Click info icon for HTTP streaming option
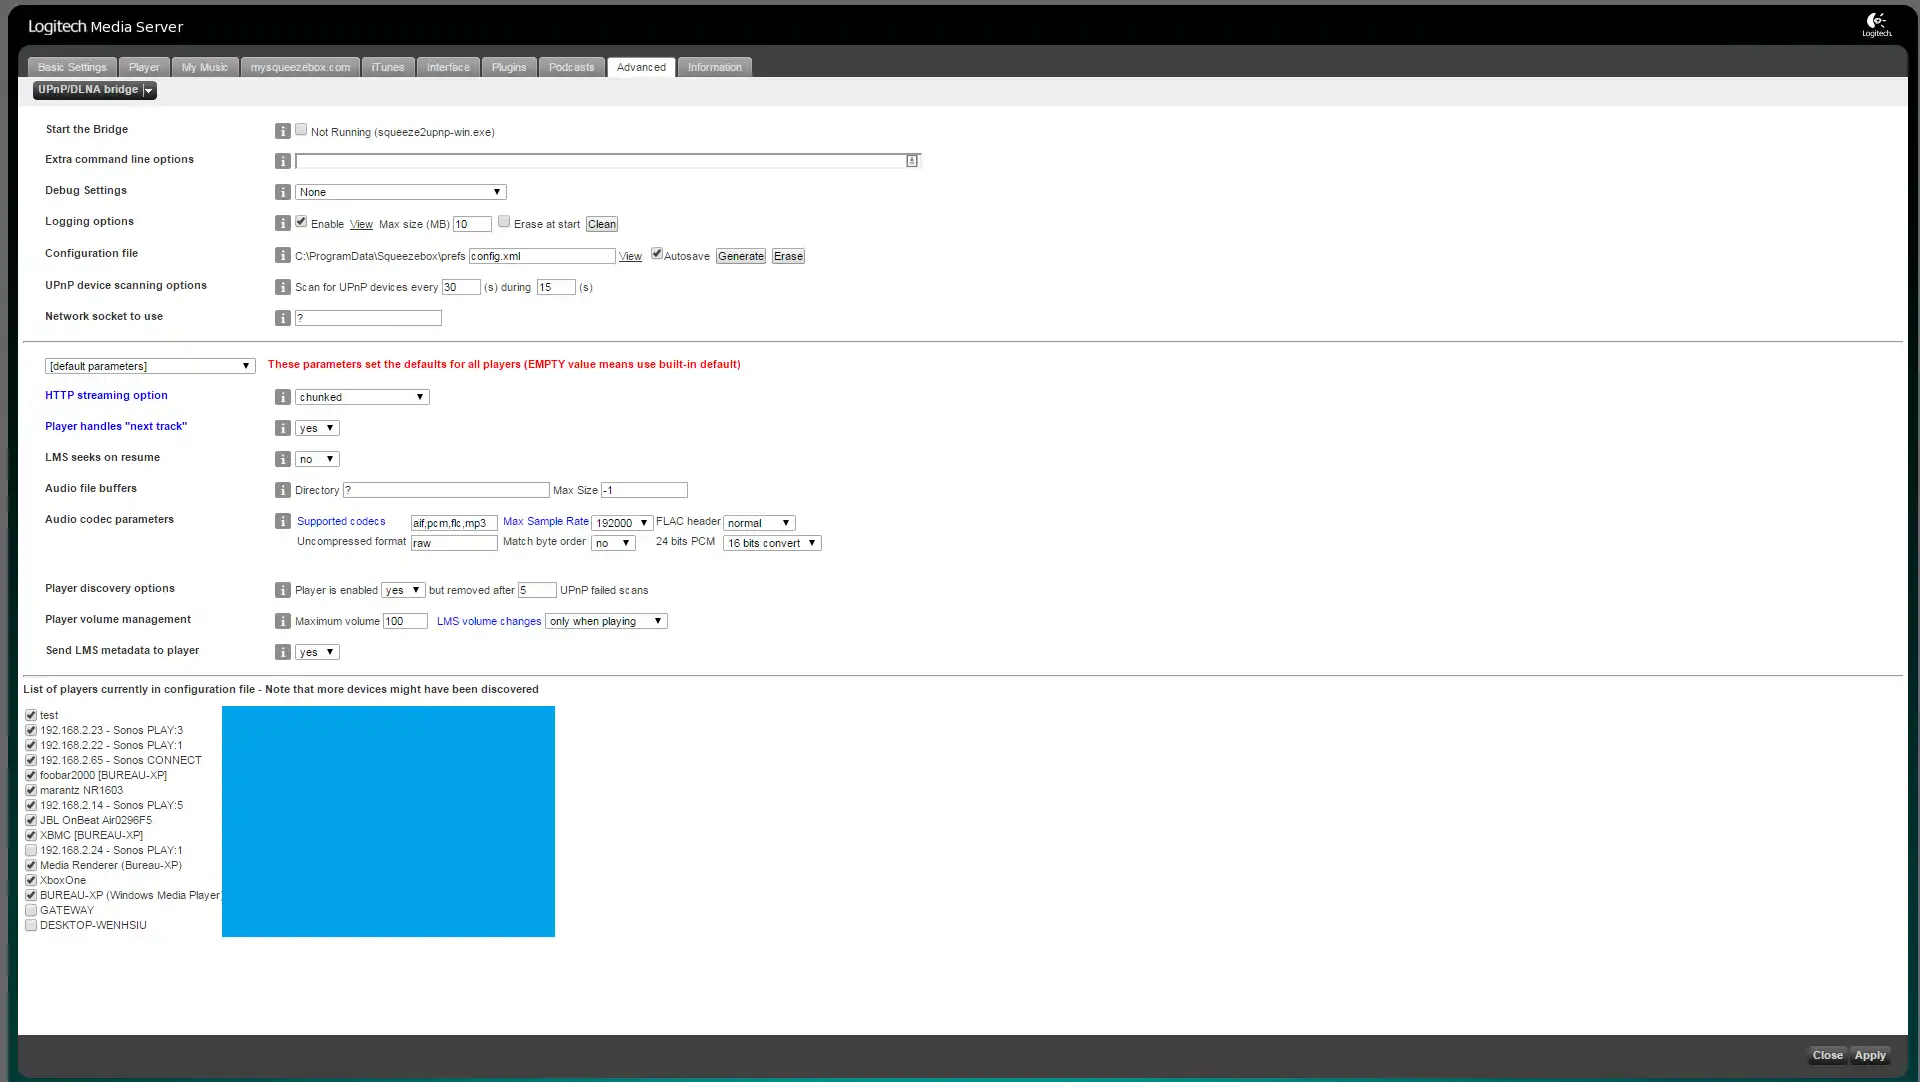Image resolution: width=1920 pixels, height=1082 pixels. pyautogui.click(x=283, y=397)
